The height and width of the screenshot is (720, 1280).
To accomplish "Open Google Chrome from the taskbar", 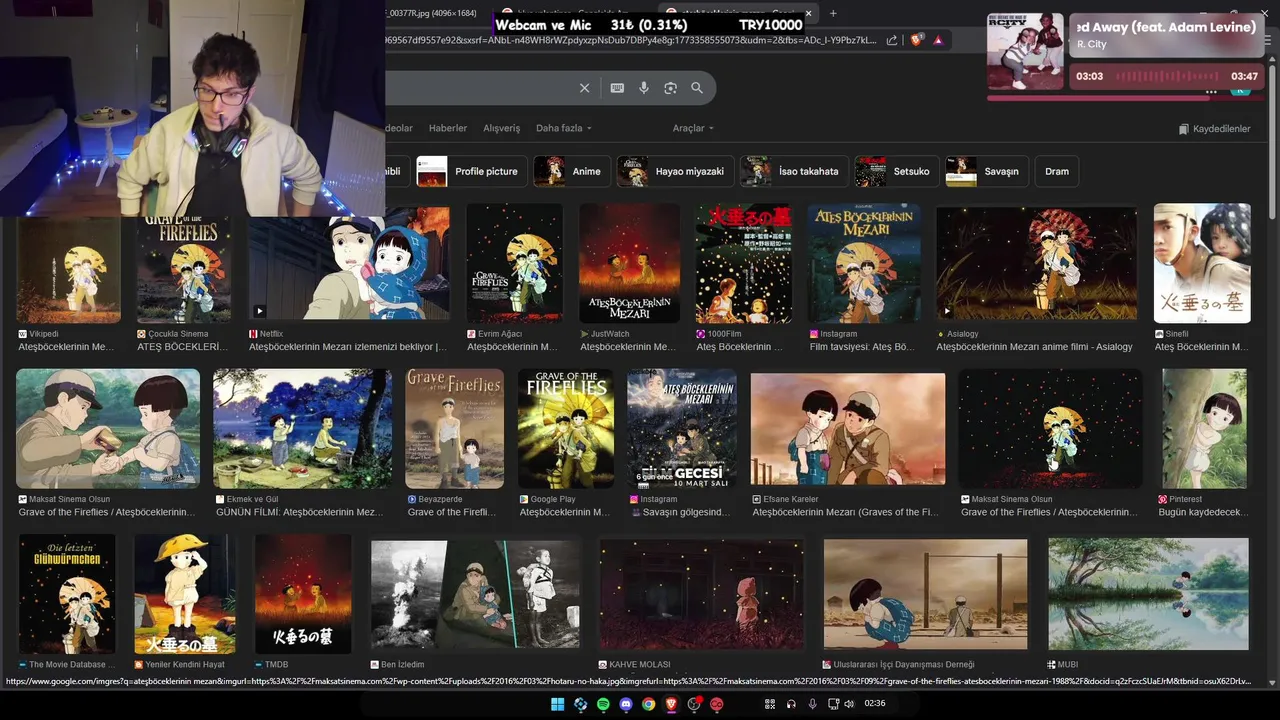I will [649, 704].
